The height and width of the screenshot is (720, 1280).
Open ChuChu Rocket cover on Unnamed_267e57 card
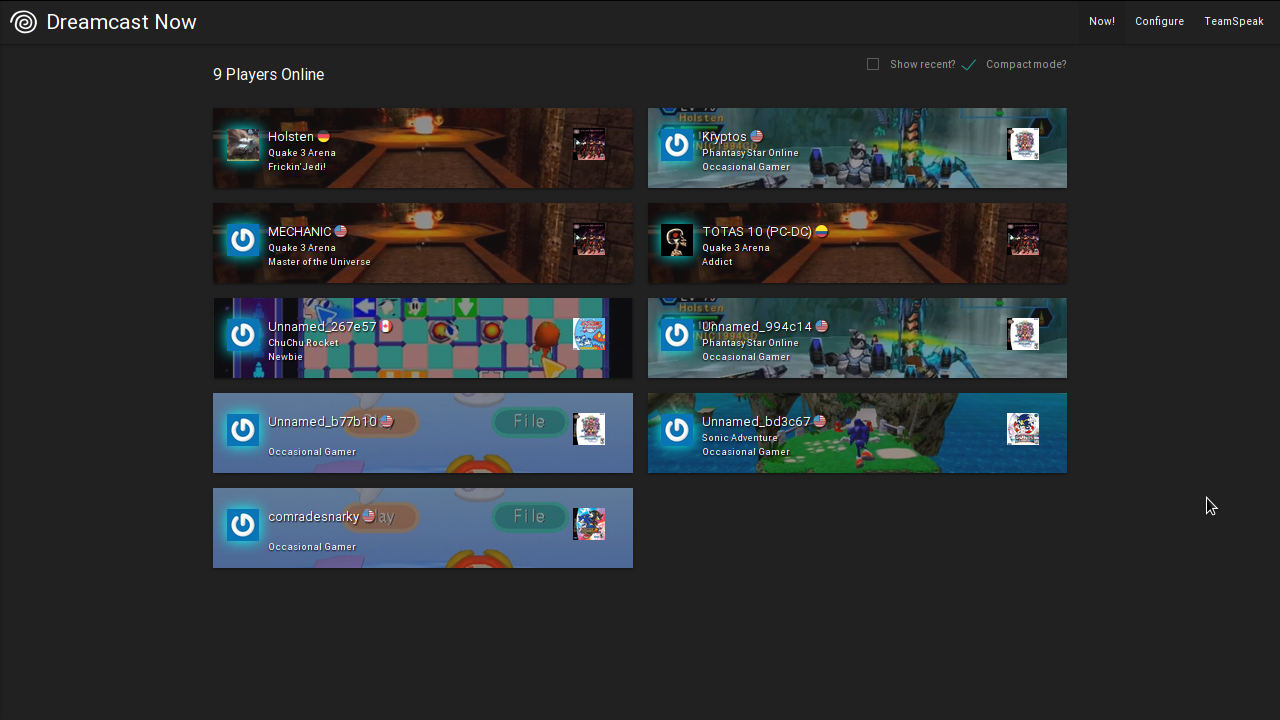589,334
